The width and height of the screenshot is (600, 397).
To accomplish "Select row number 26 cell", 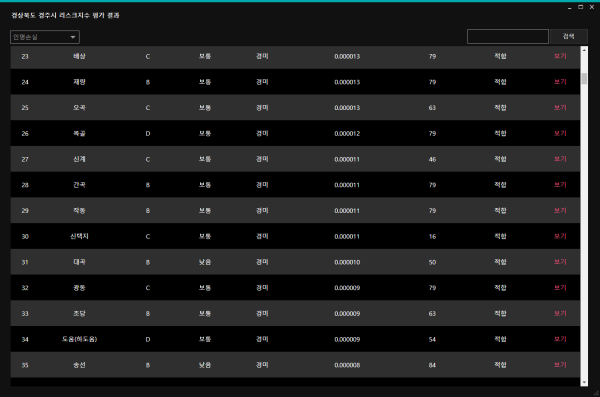I will (25, 133).
